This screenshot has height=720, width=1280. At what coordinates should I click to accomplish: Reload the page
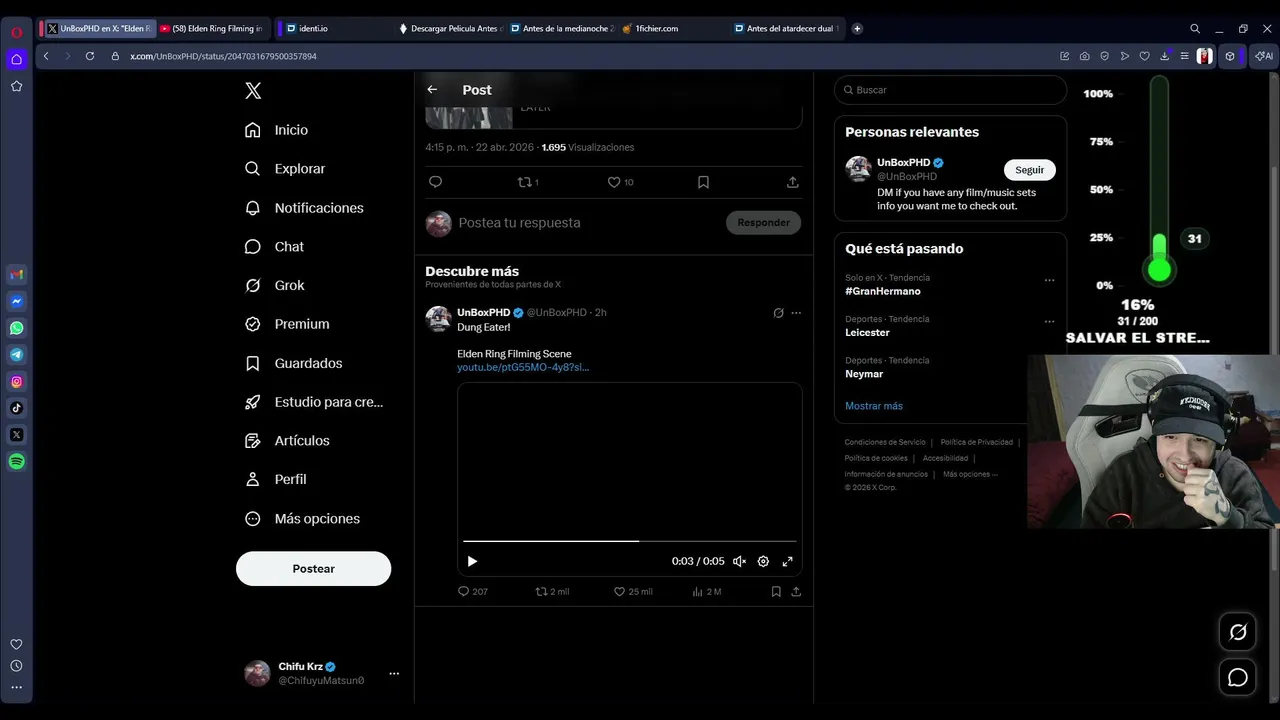coord(90,56)
